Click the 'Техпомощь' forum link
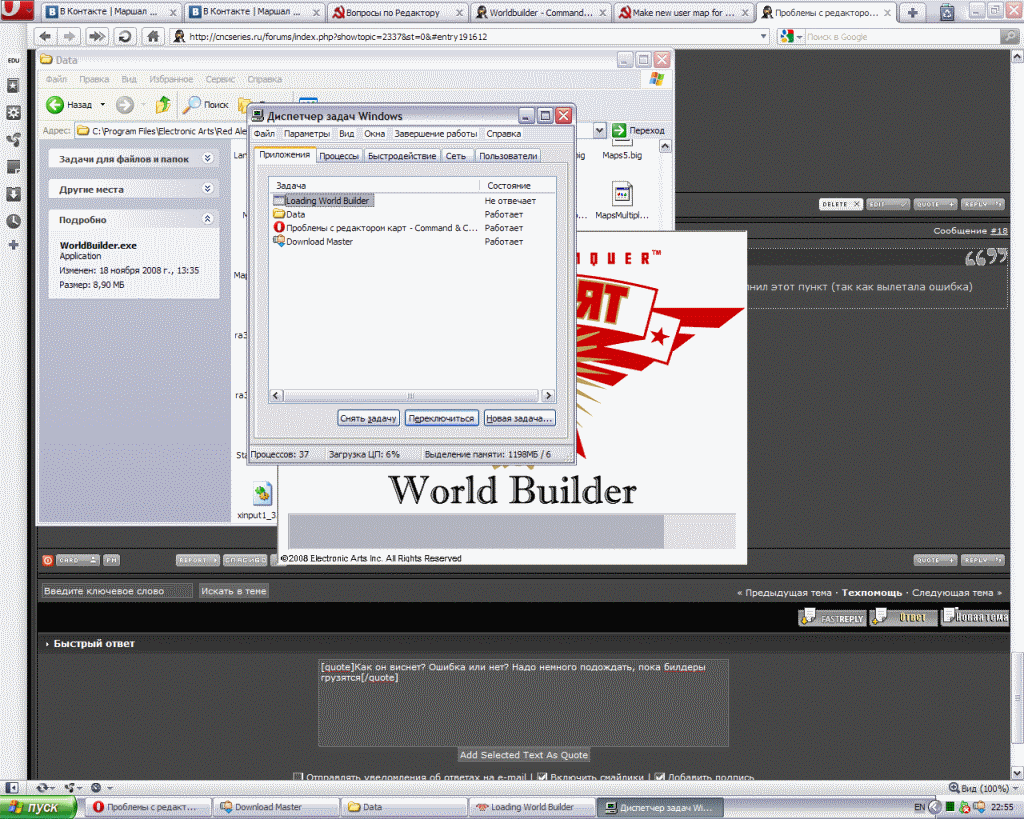Viewport: 1024px width, 819px height. pos(871,592)
